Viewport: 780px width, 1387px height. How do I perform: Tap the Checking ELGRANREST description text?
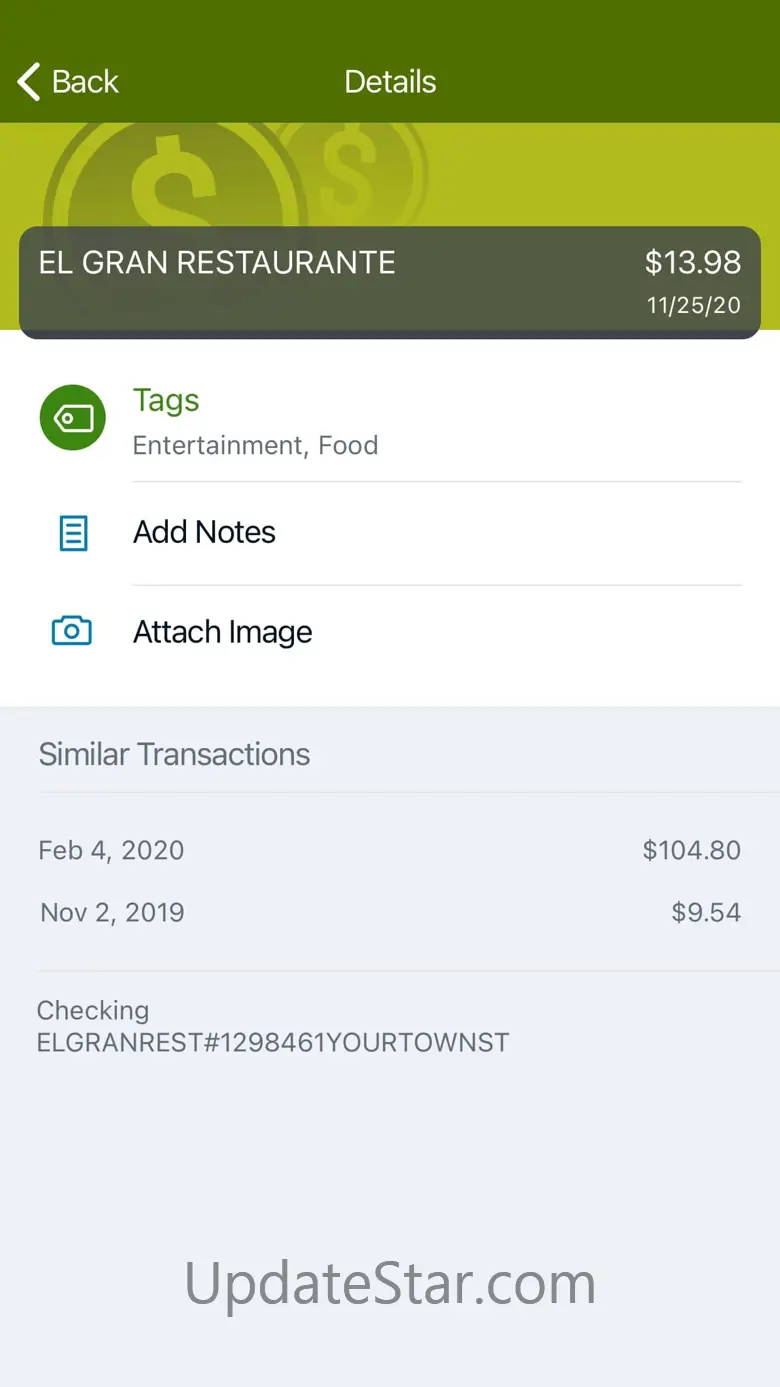point(273,1026)
